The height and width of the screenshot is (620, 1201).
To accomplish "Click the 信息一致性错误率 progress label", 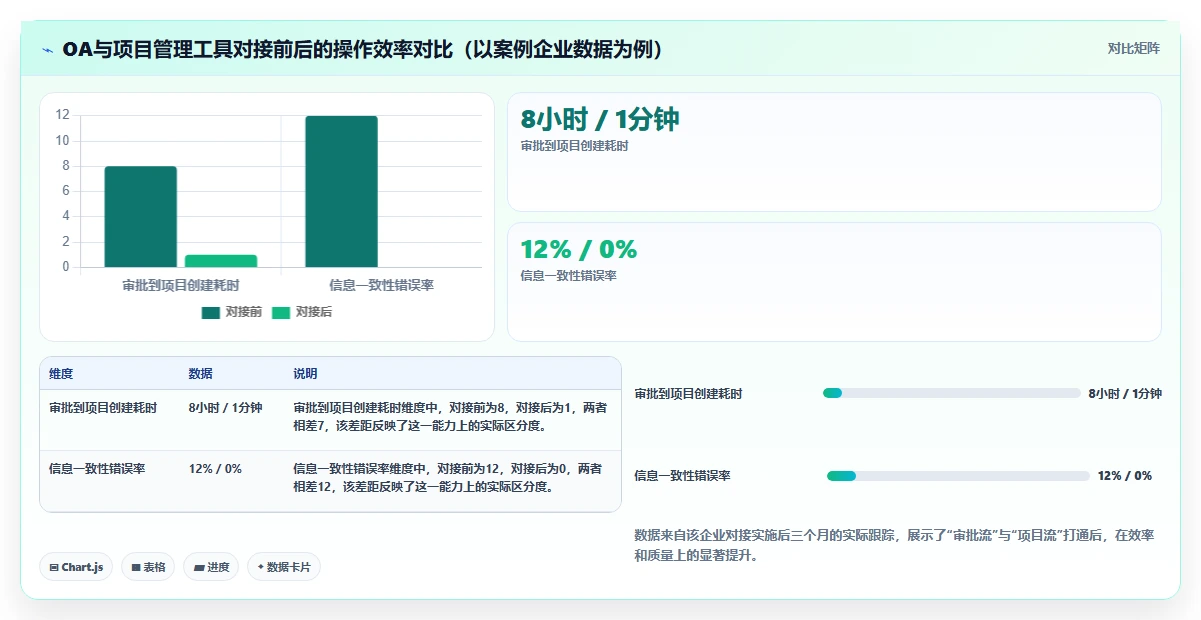I will point(683,476).
